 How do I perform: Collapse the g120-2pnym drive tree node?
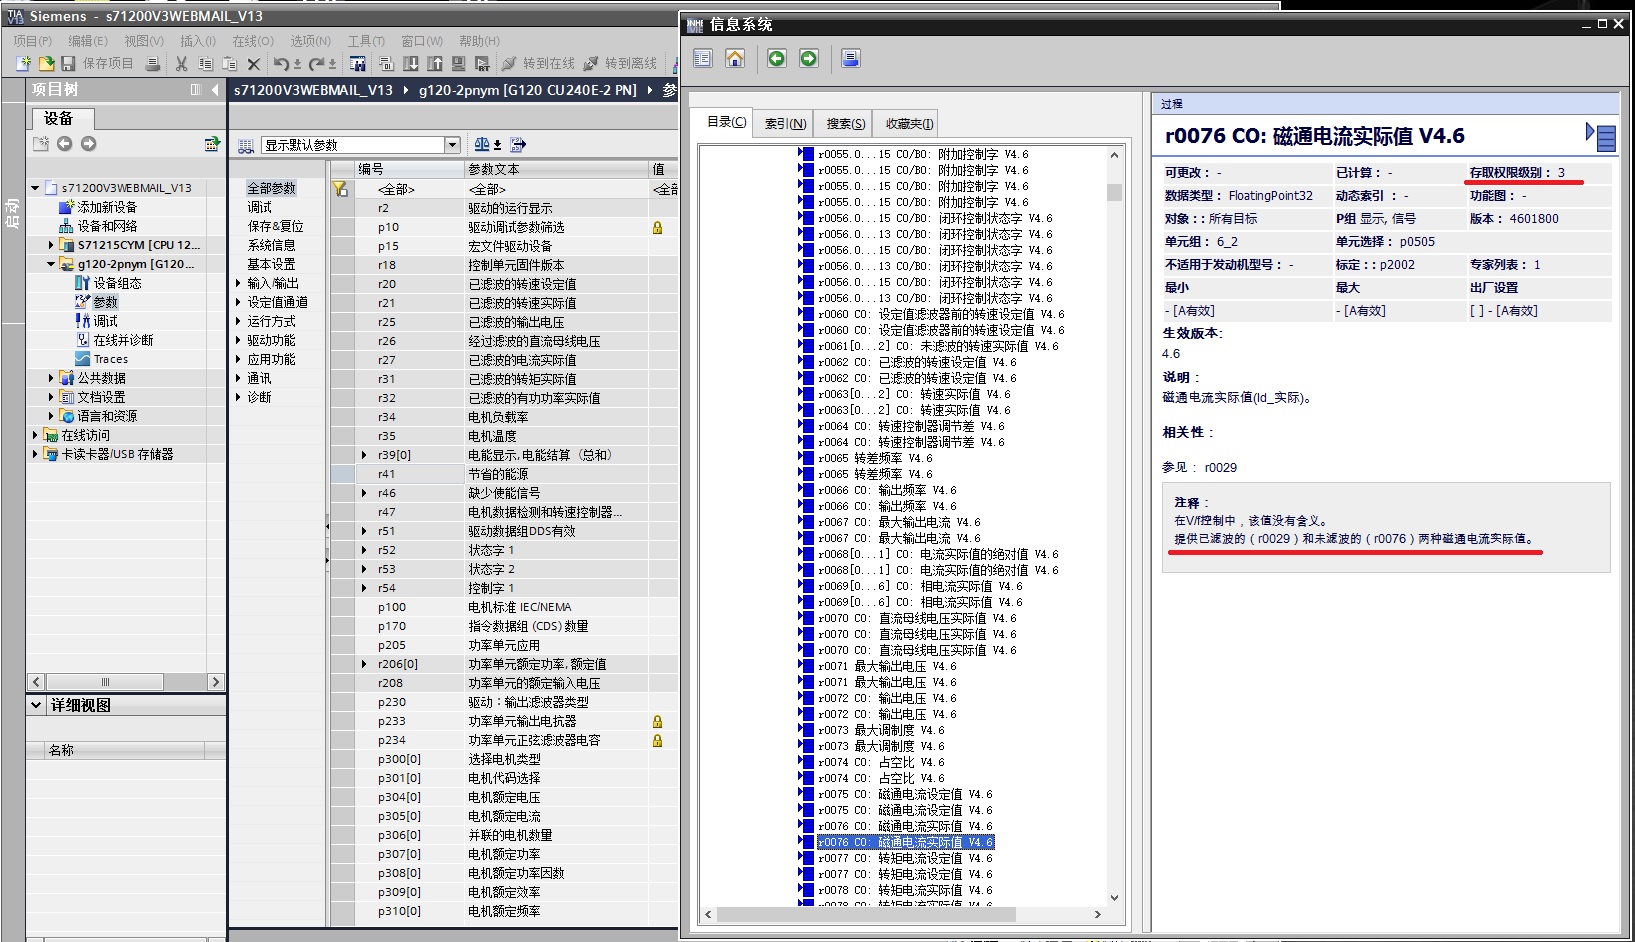(x=51, y=264)
